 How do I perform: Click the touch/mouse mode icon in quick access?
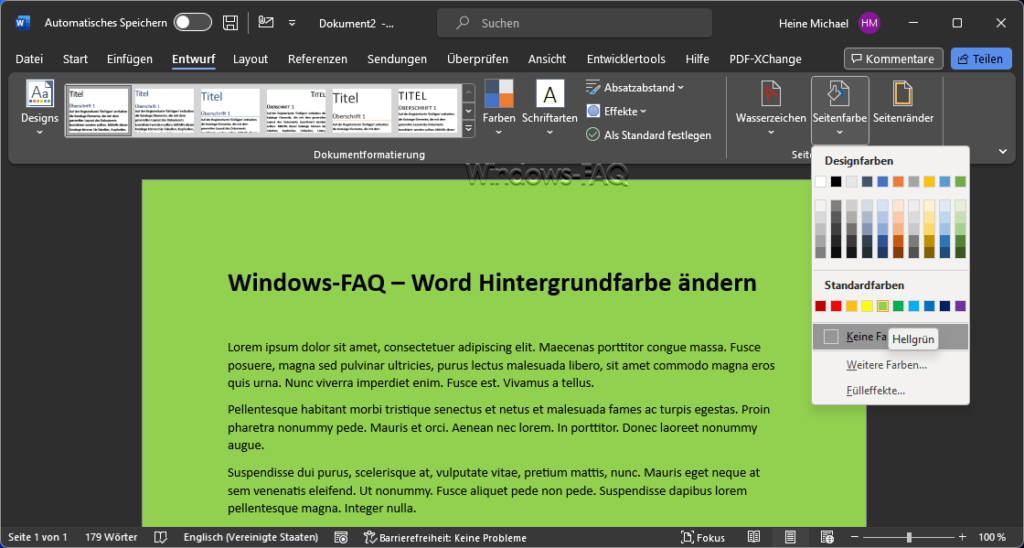point(265,23)
